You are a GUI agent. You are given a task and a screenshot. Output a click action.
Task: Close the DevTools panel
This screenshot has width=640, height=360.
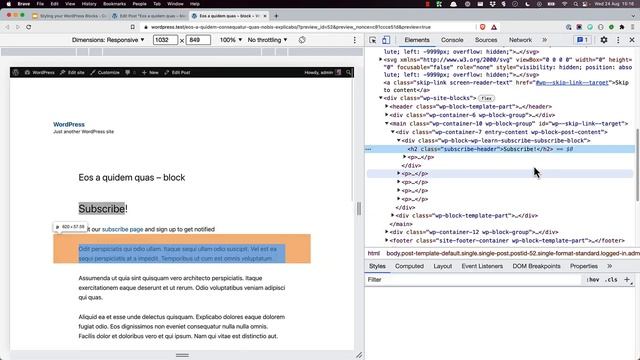click(x=632, y=40)
